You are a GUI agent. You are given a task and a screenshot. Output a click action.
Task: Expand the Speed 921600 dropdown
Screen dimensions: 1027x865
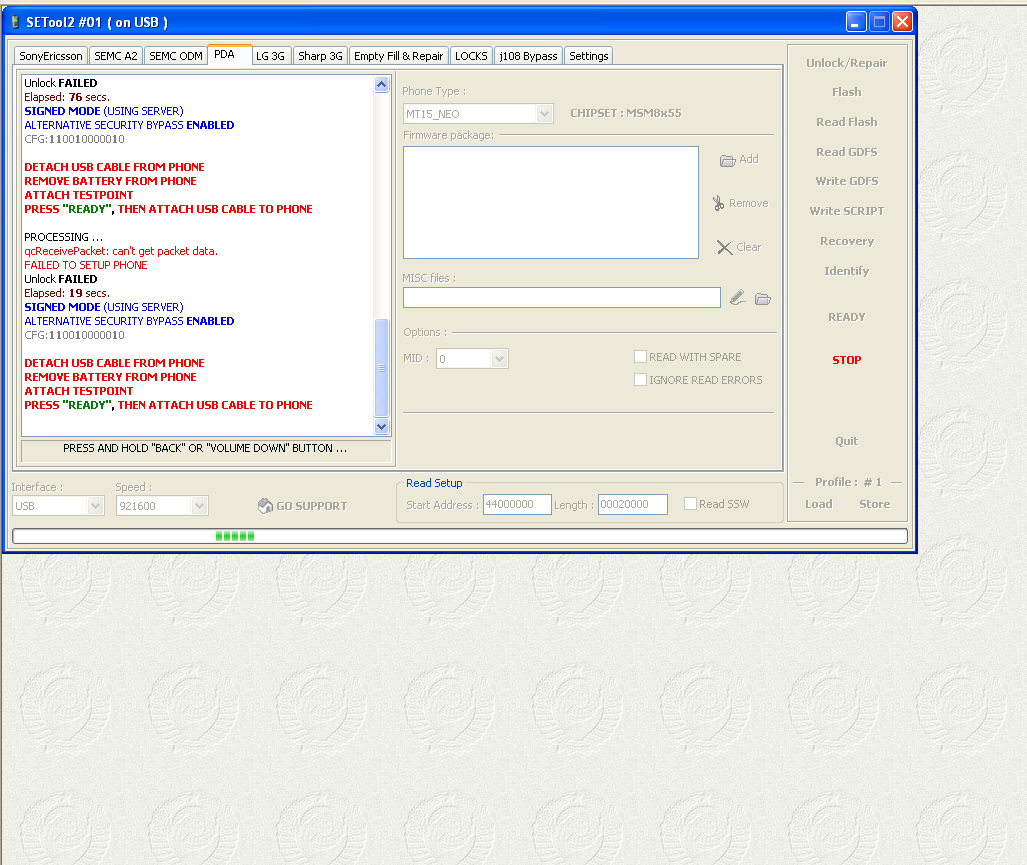199,506
